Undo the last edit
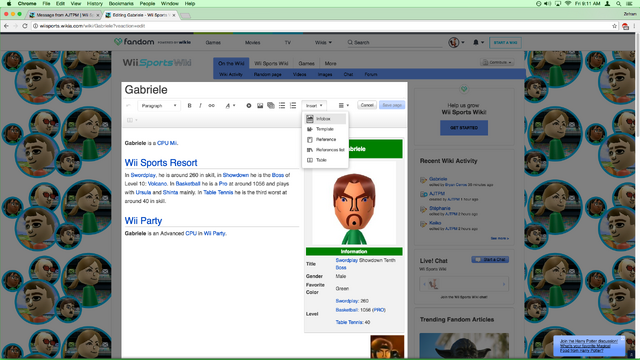Image resolution: width=640 pixels, height=360 pixels. [x=128, y=106]
